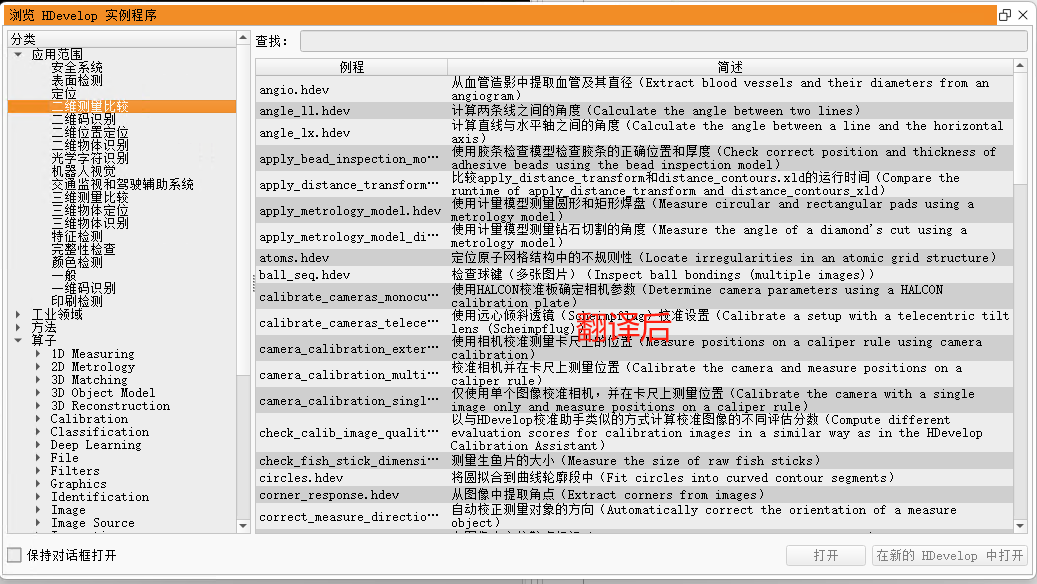Expand the 工业领域 tree node
Image resolution: width=1037 pixels, height=584 pixels.
click(19, 314)
